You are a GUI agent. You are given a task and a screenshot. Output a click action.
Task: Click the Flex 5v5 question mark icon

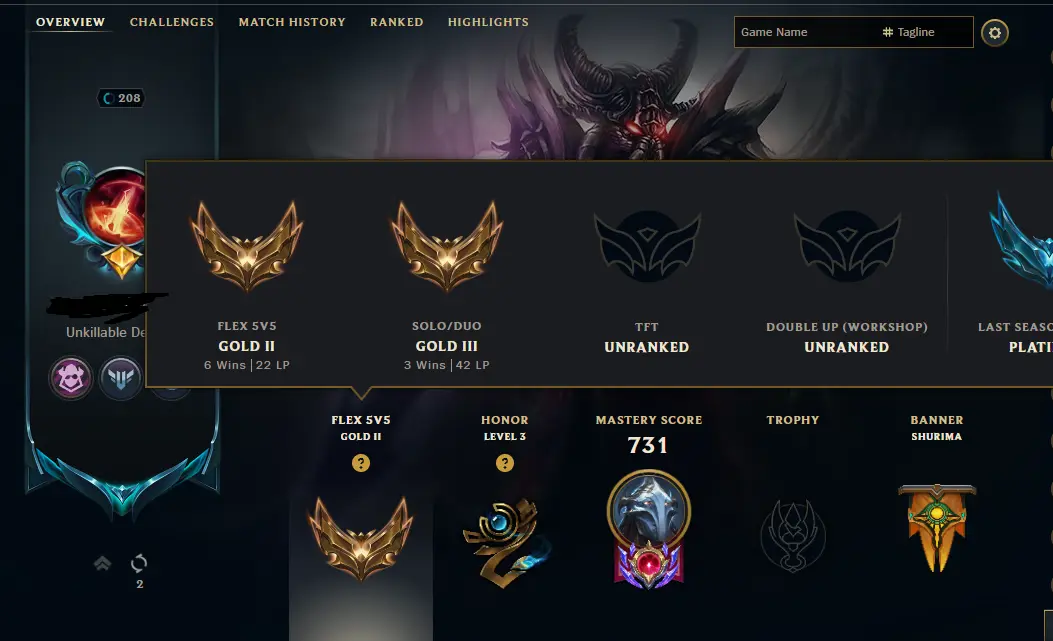(361, 463)
